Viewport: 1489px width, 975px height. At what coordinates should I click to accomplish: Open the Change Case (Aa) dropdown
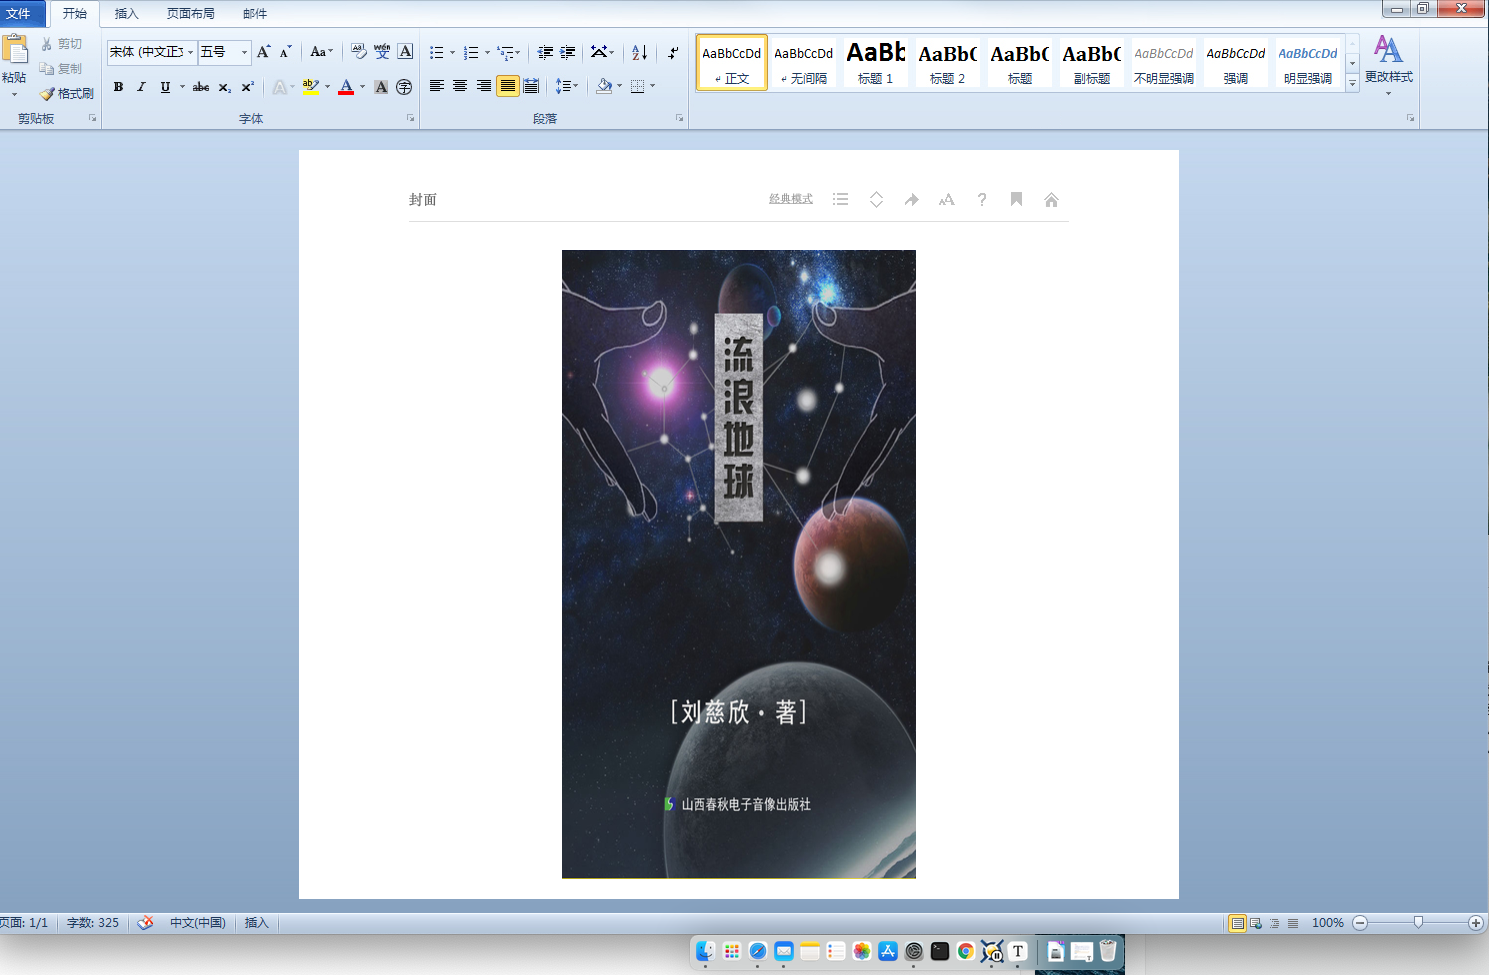321,52
